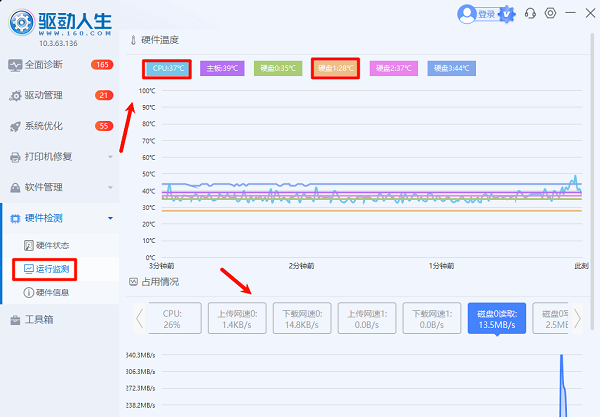Open the 工具箱 menu item
Viewport: 600px width, 417px height.
coord(60,320)
